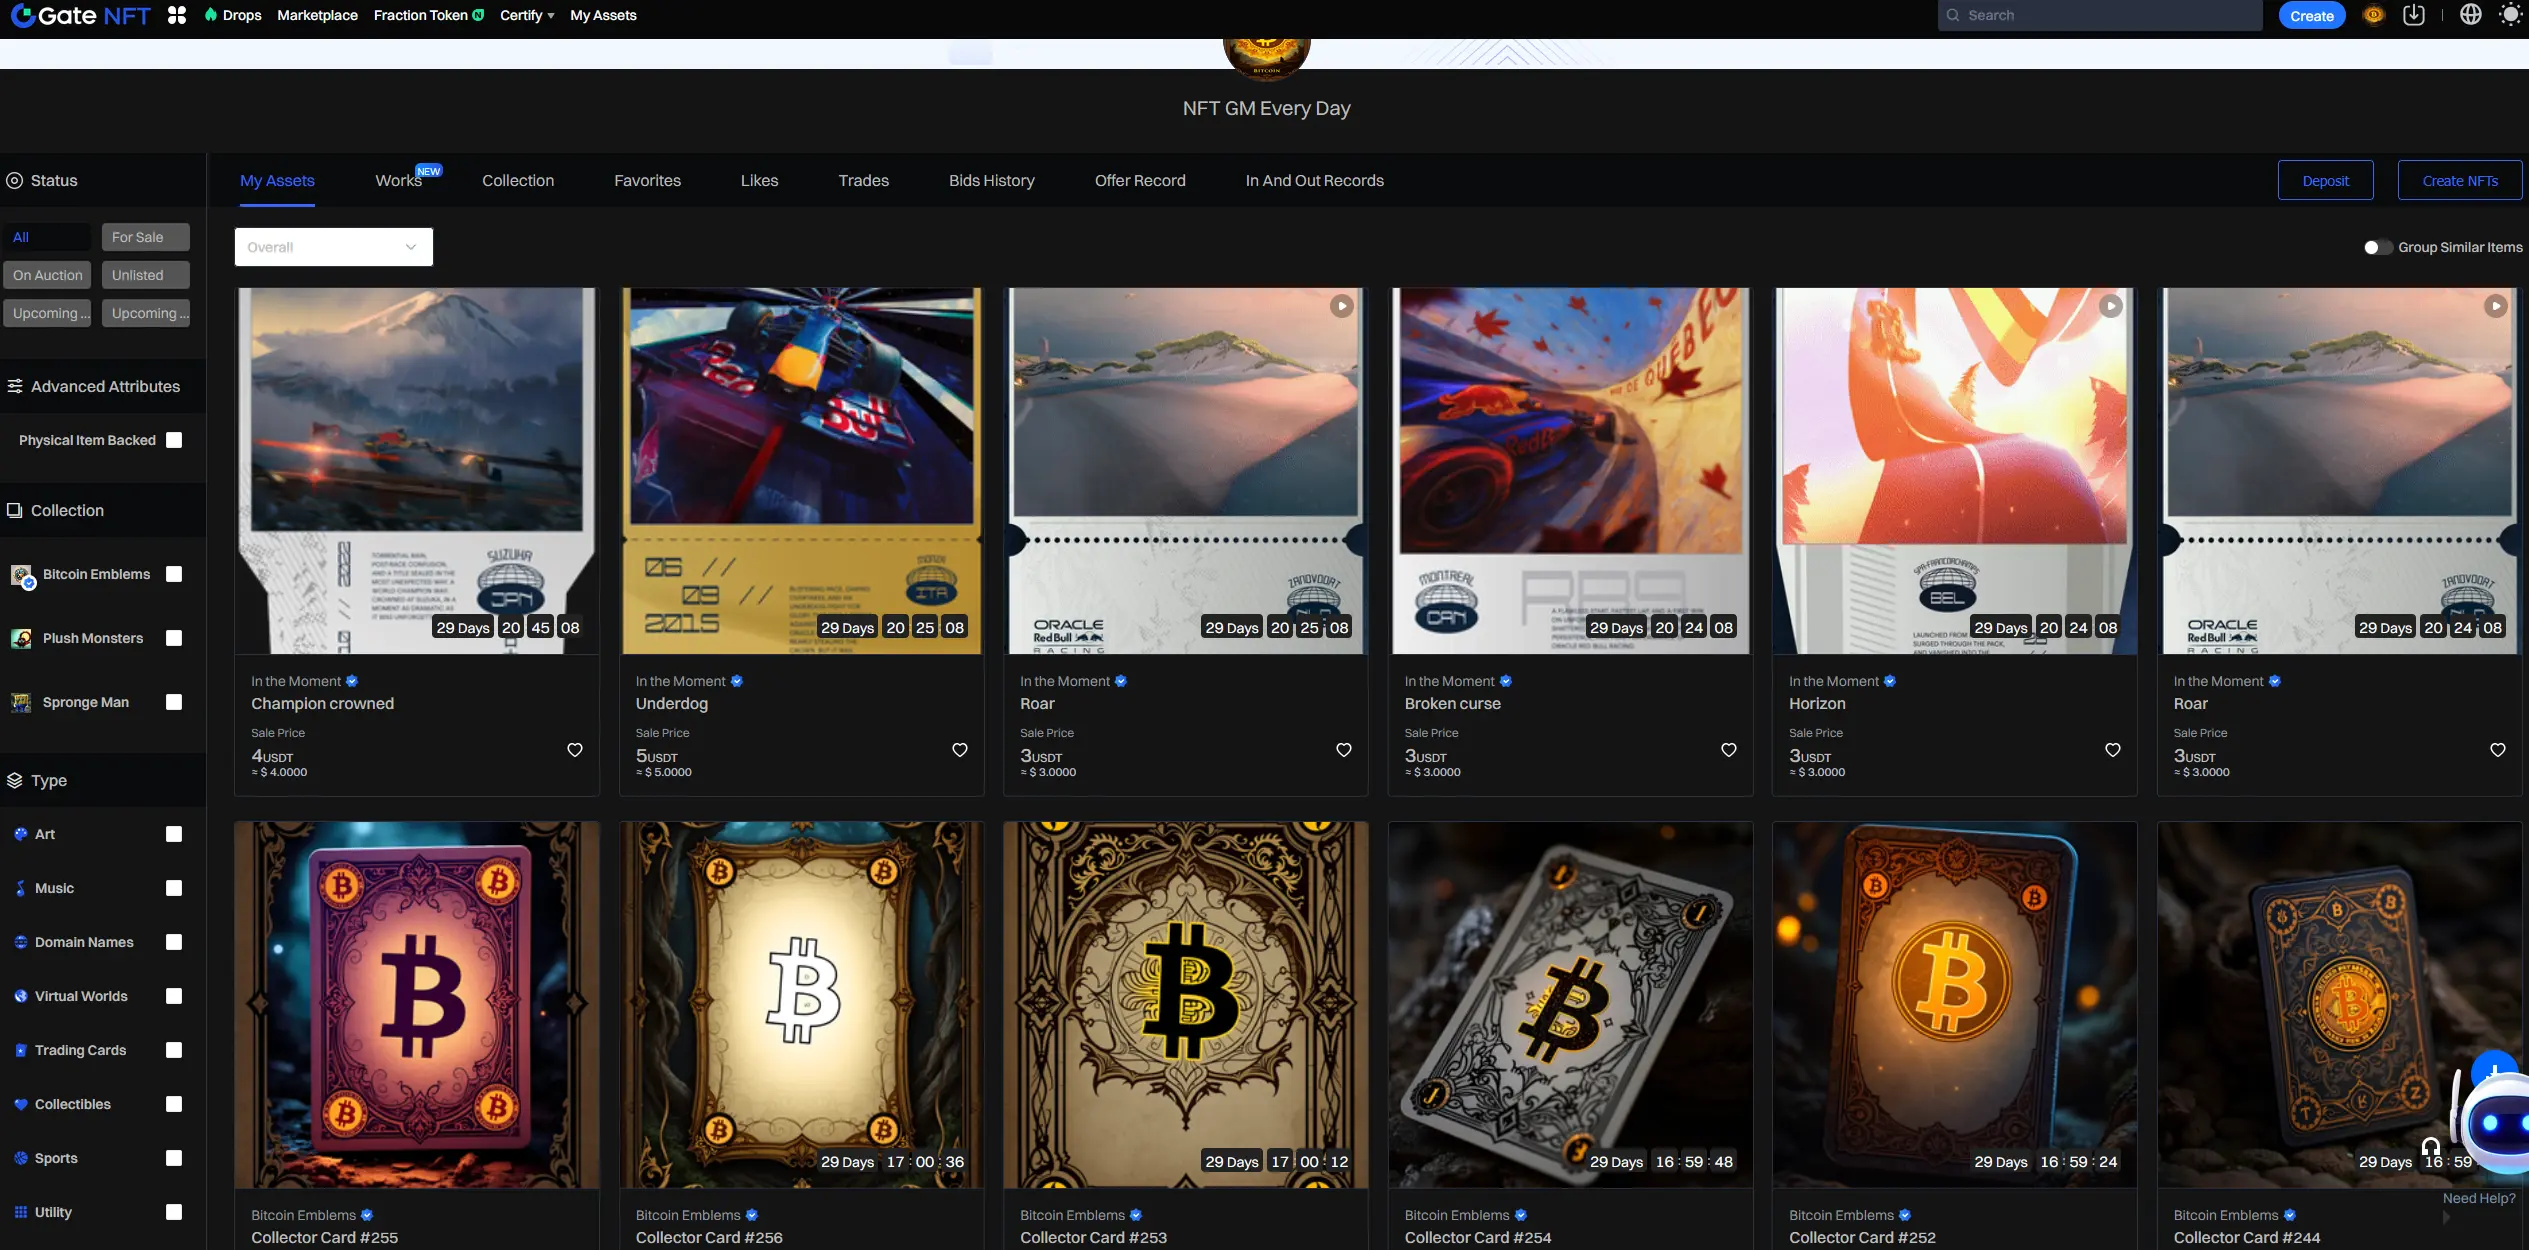Like the Champion crowned NFT heart
The width and height of the screenshot is (2529, 1250).
coord(575,750)
